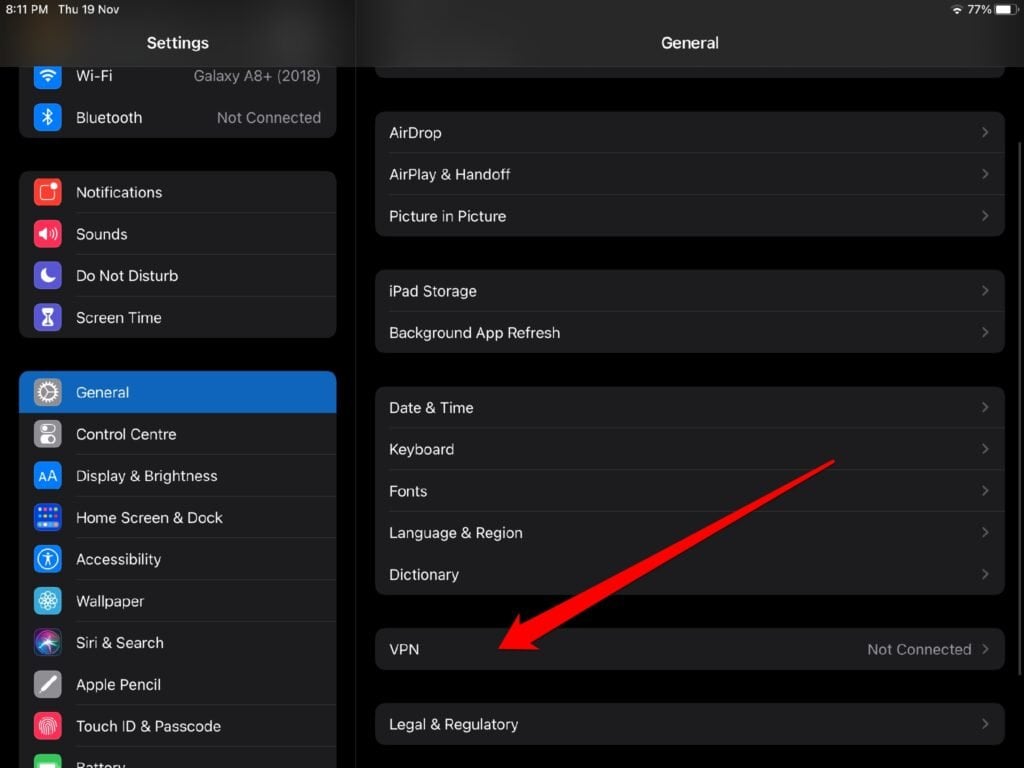Tap the Apple Pencil icon

click(48, 685)
